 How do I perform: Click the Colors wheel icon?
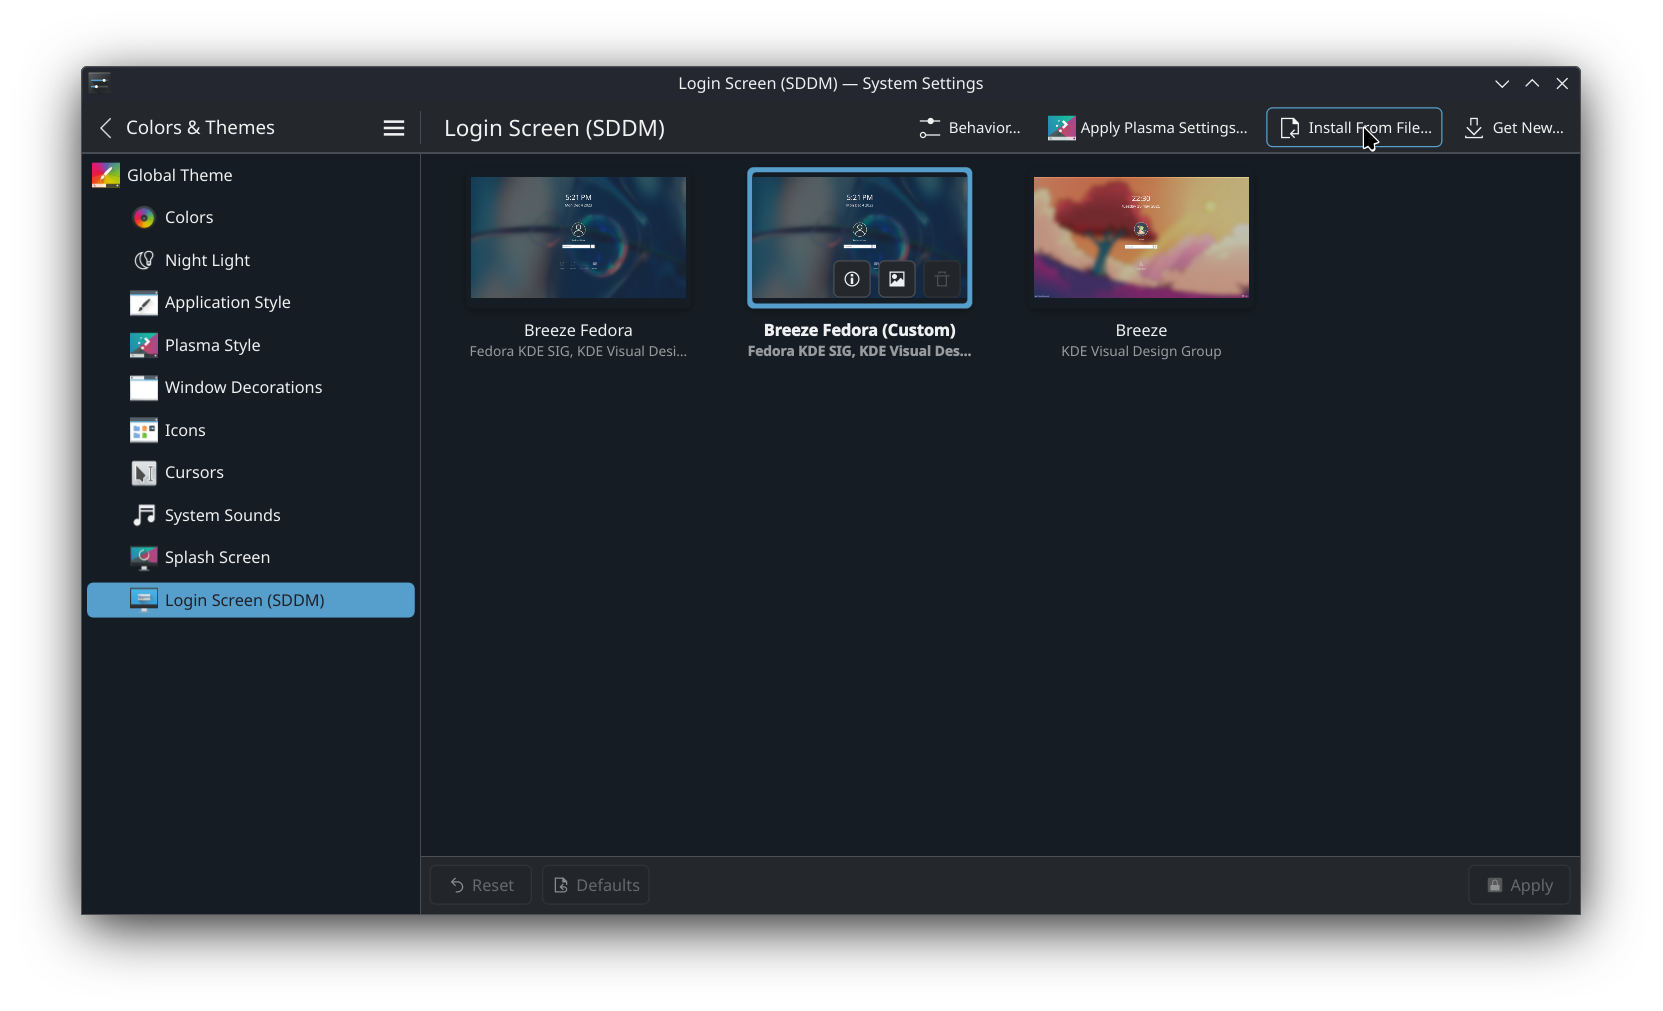point(144,218)
